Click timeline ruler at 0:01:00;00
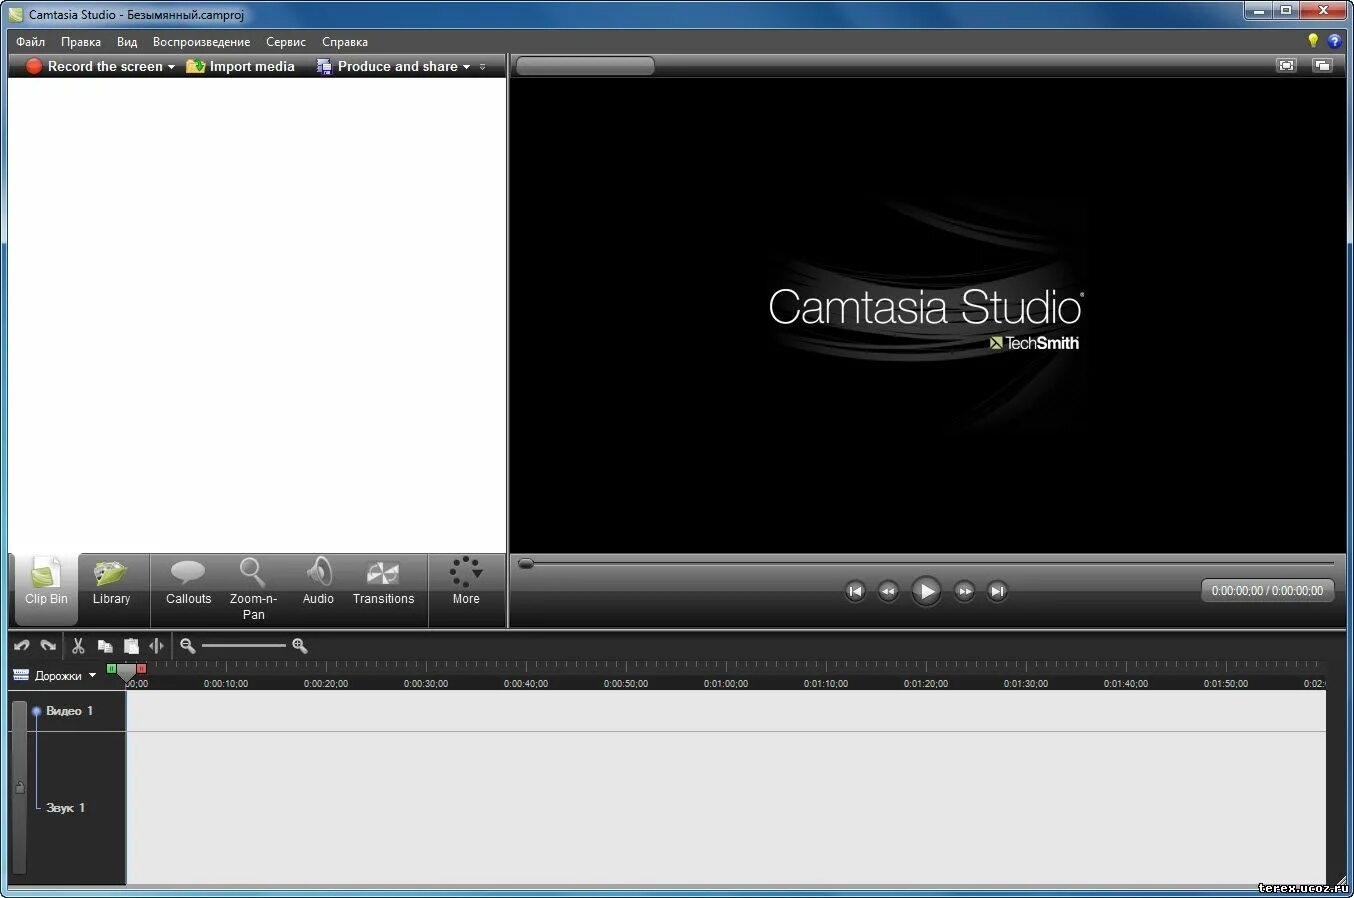 coord(726,684)
